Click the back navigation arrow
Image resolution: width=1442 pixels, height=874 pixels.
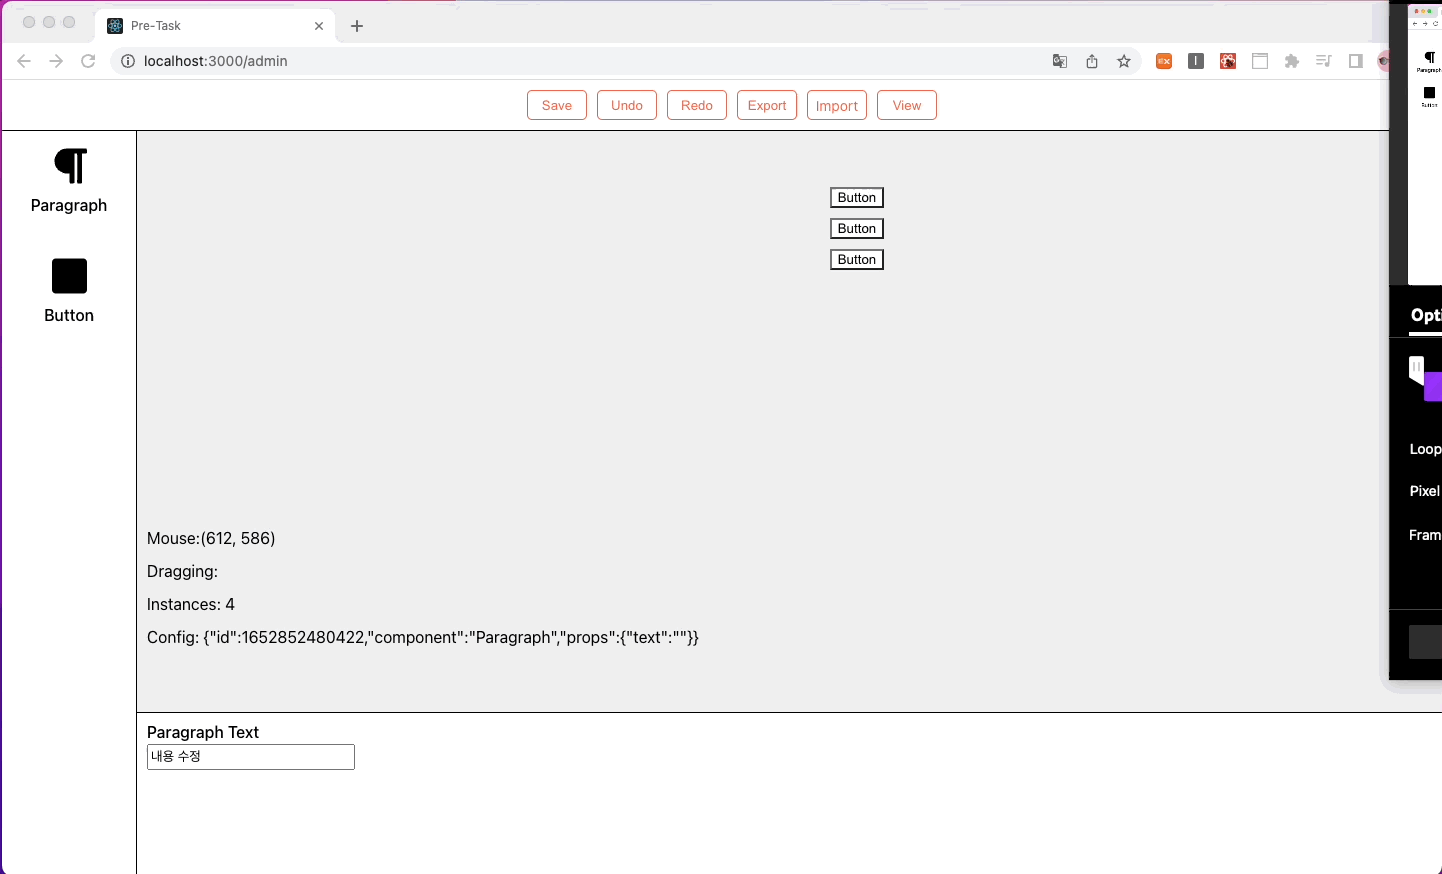pos(24,61)
